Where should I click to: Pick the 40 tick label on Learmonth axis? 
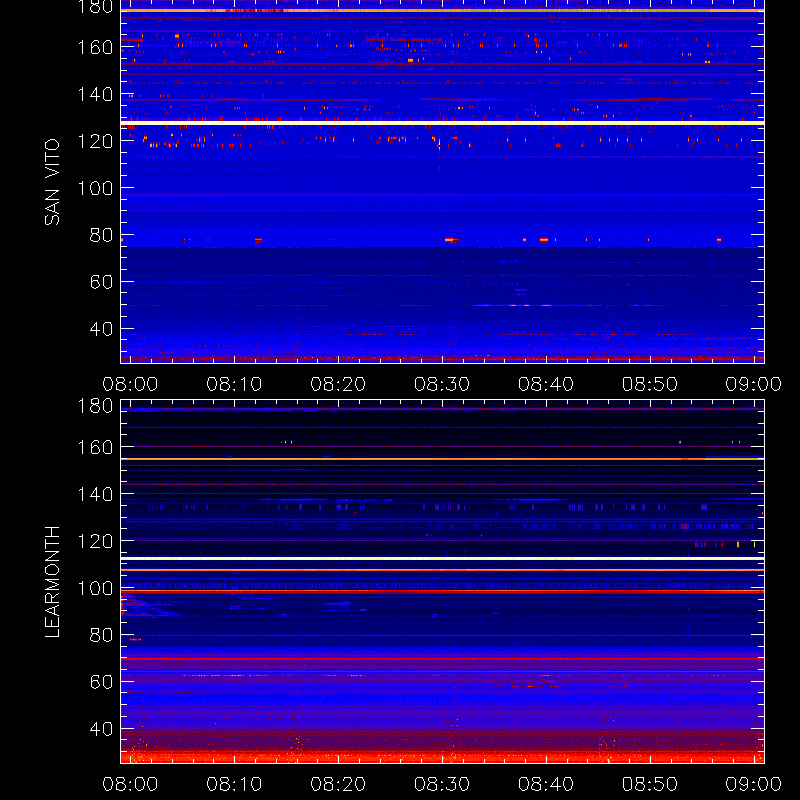point(102,729)
